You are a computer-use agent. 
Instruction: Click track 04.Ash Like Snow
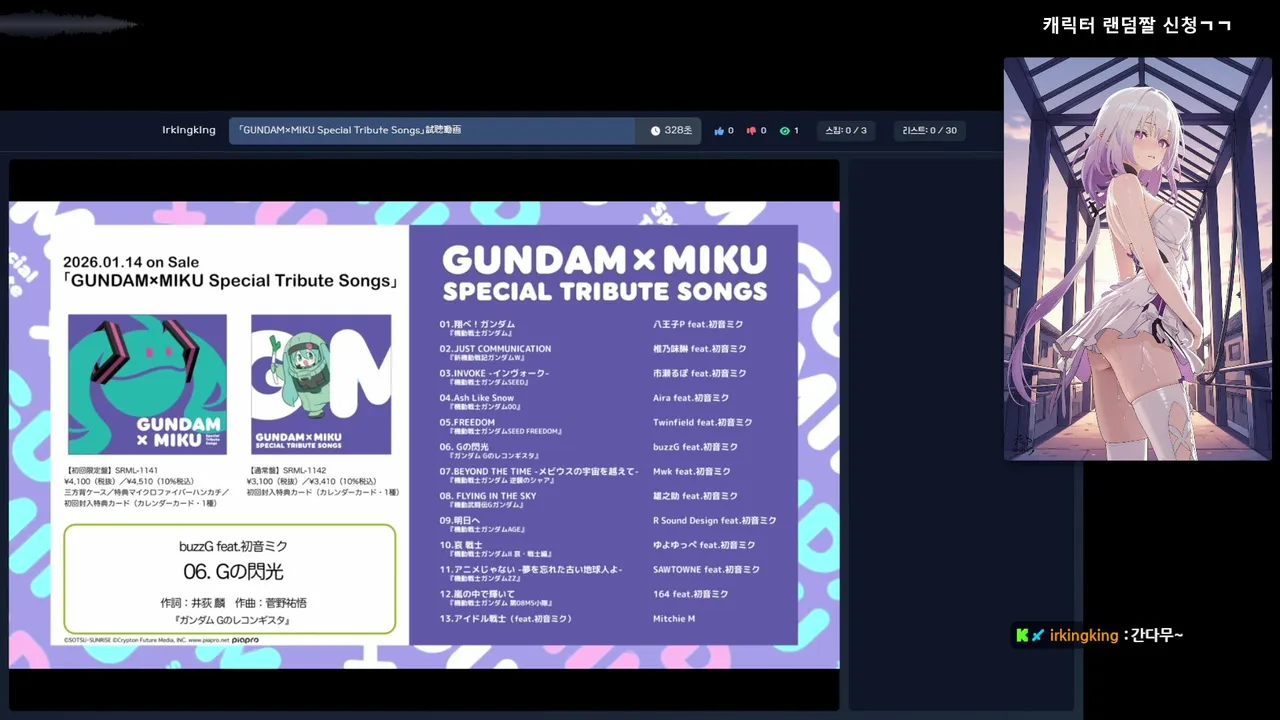coord(476,398)
